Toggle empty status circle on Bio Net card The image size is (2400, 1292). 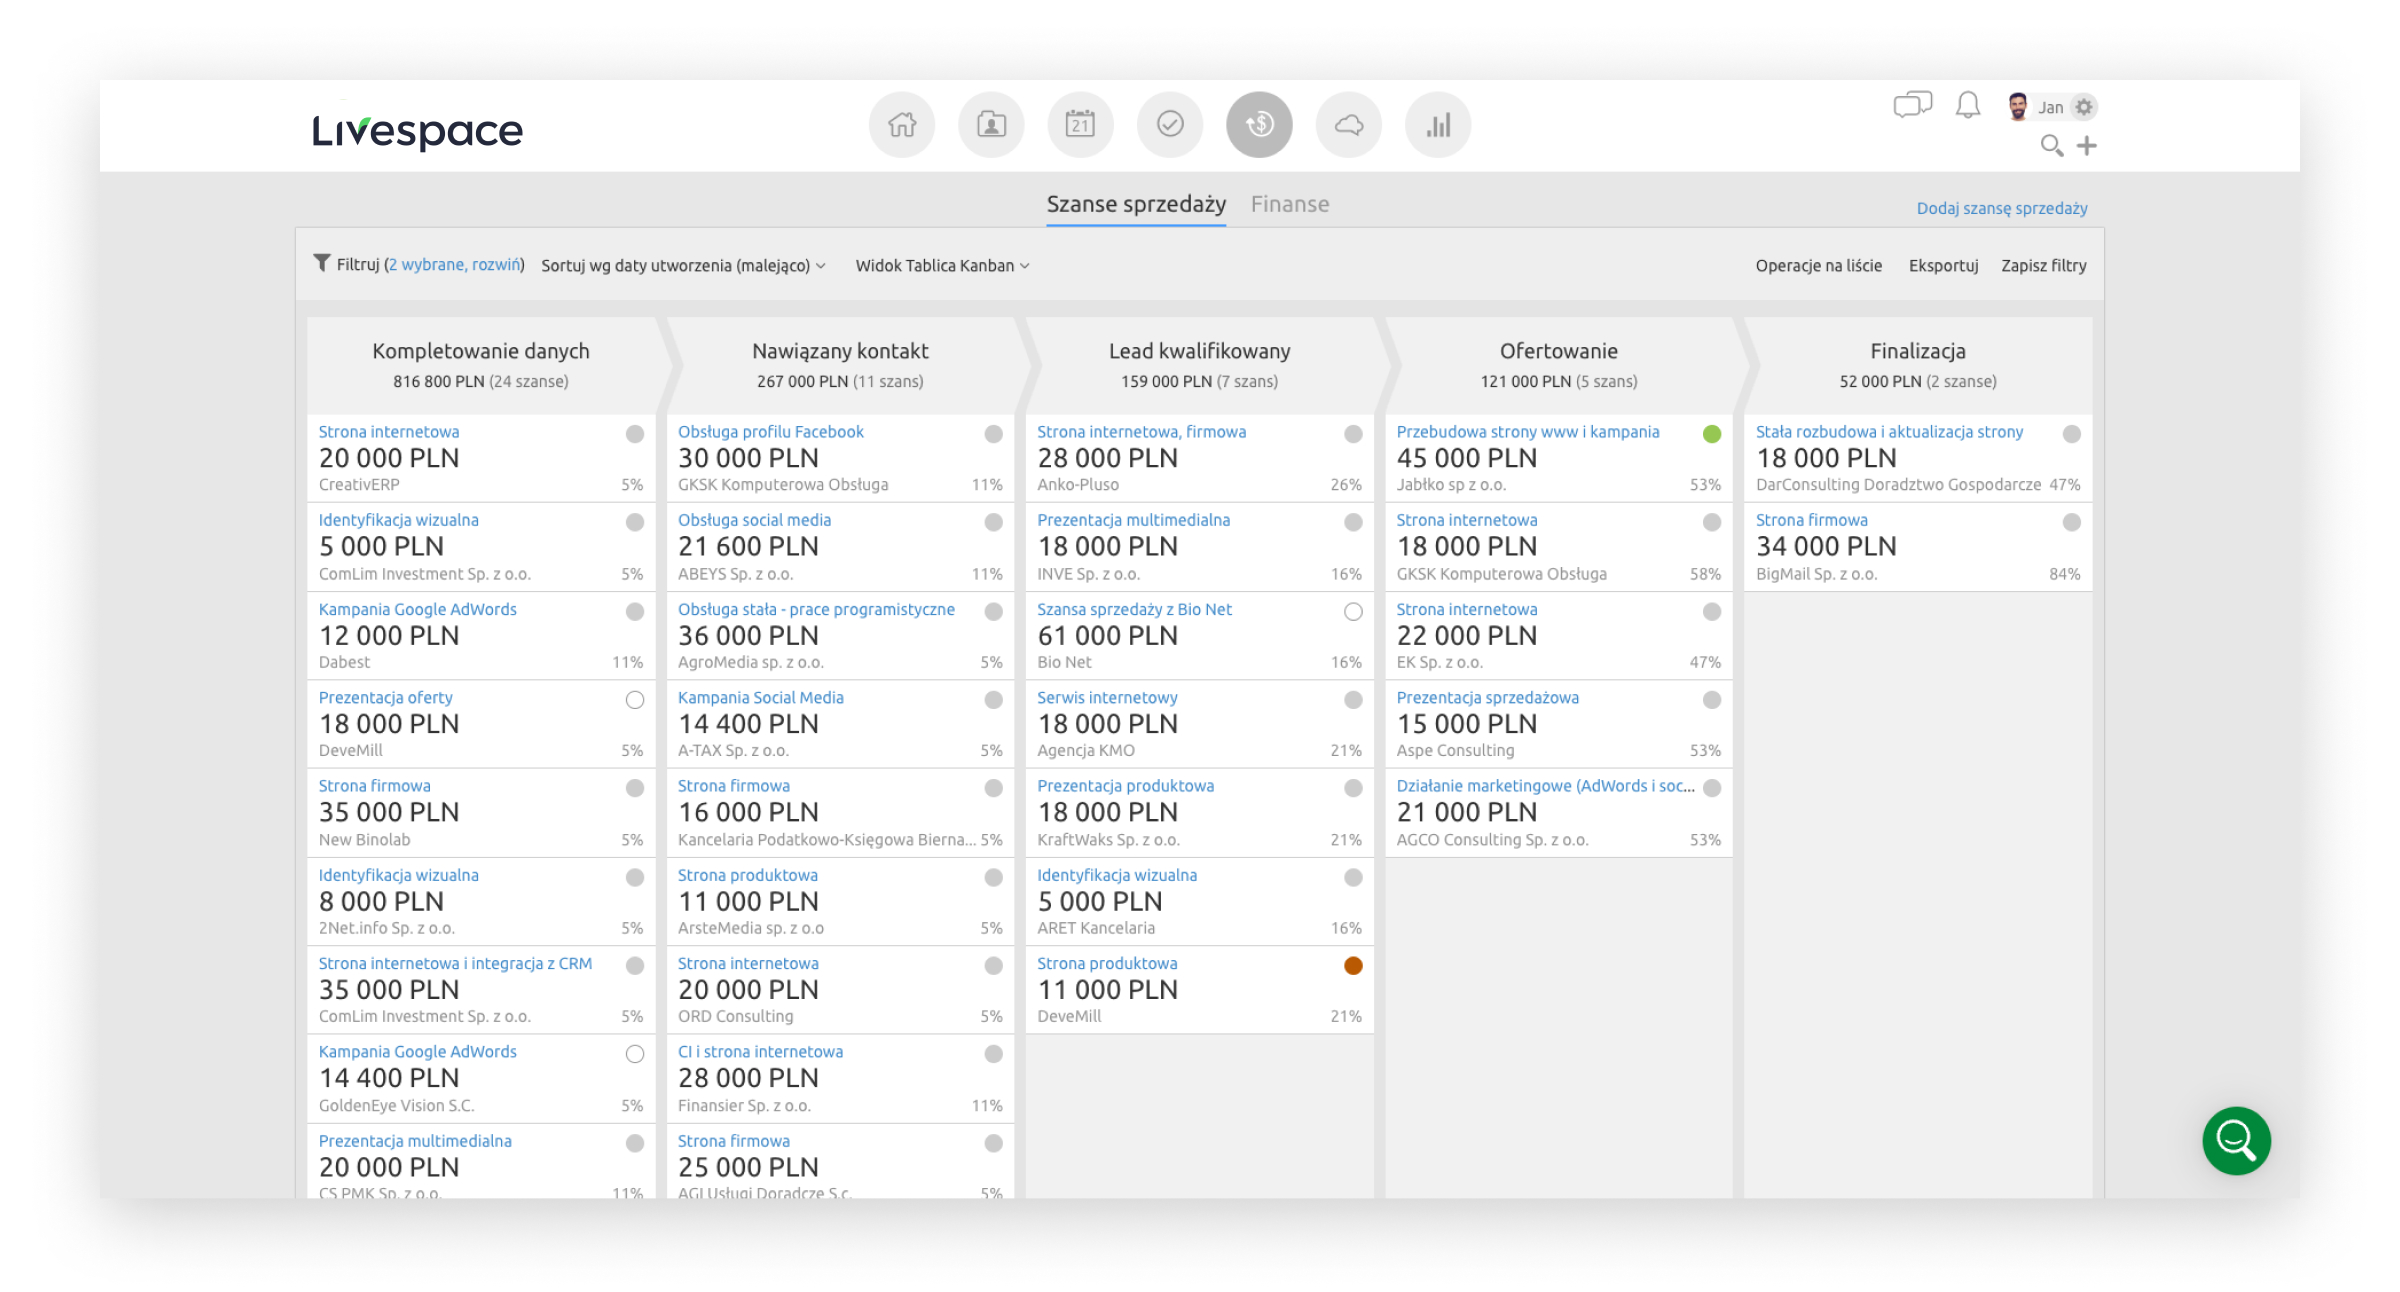pos(1353,612)
